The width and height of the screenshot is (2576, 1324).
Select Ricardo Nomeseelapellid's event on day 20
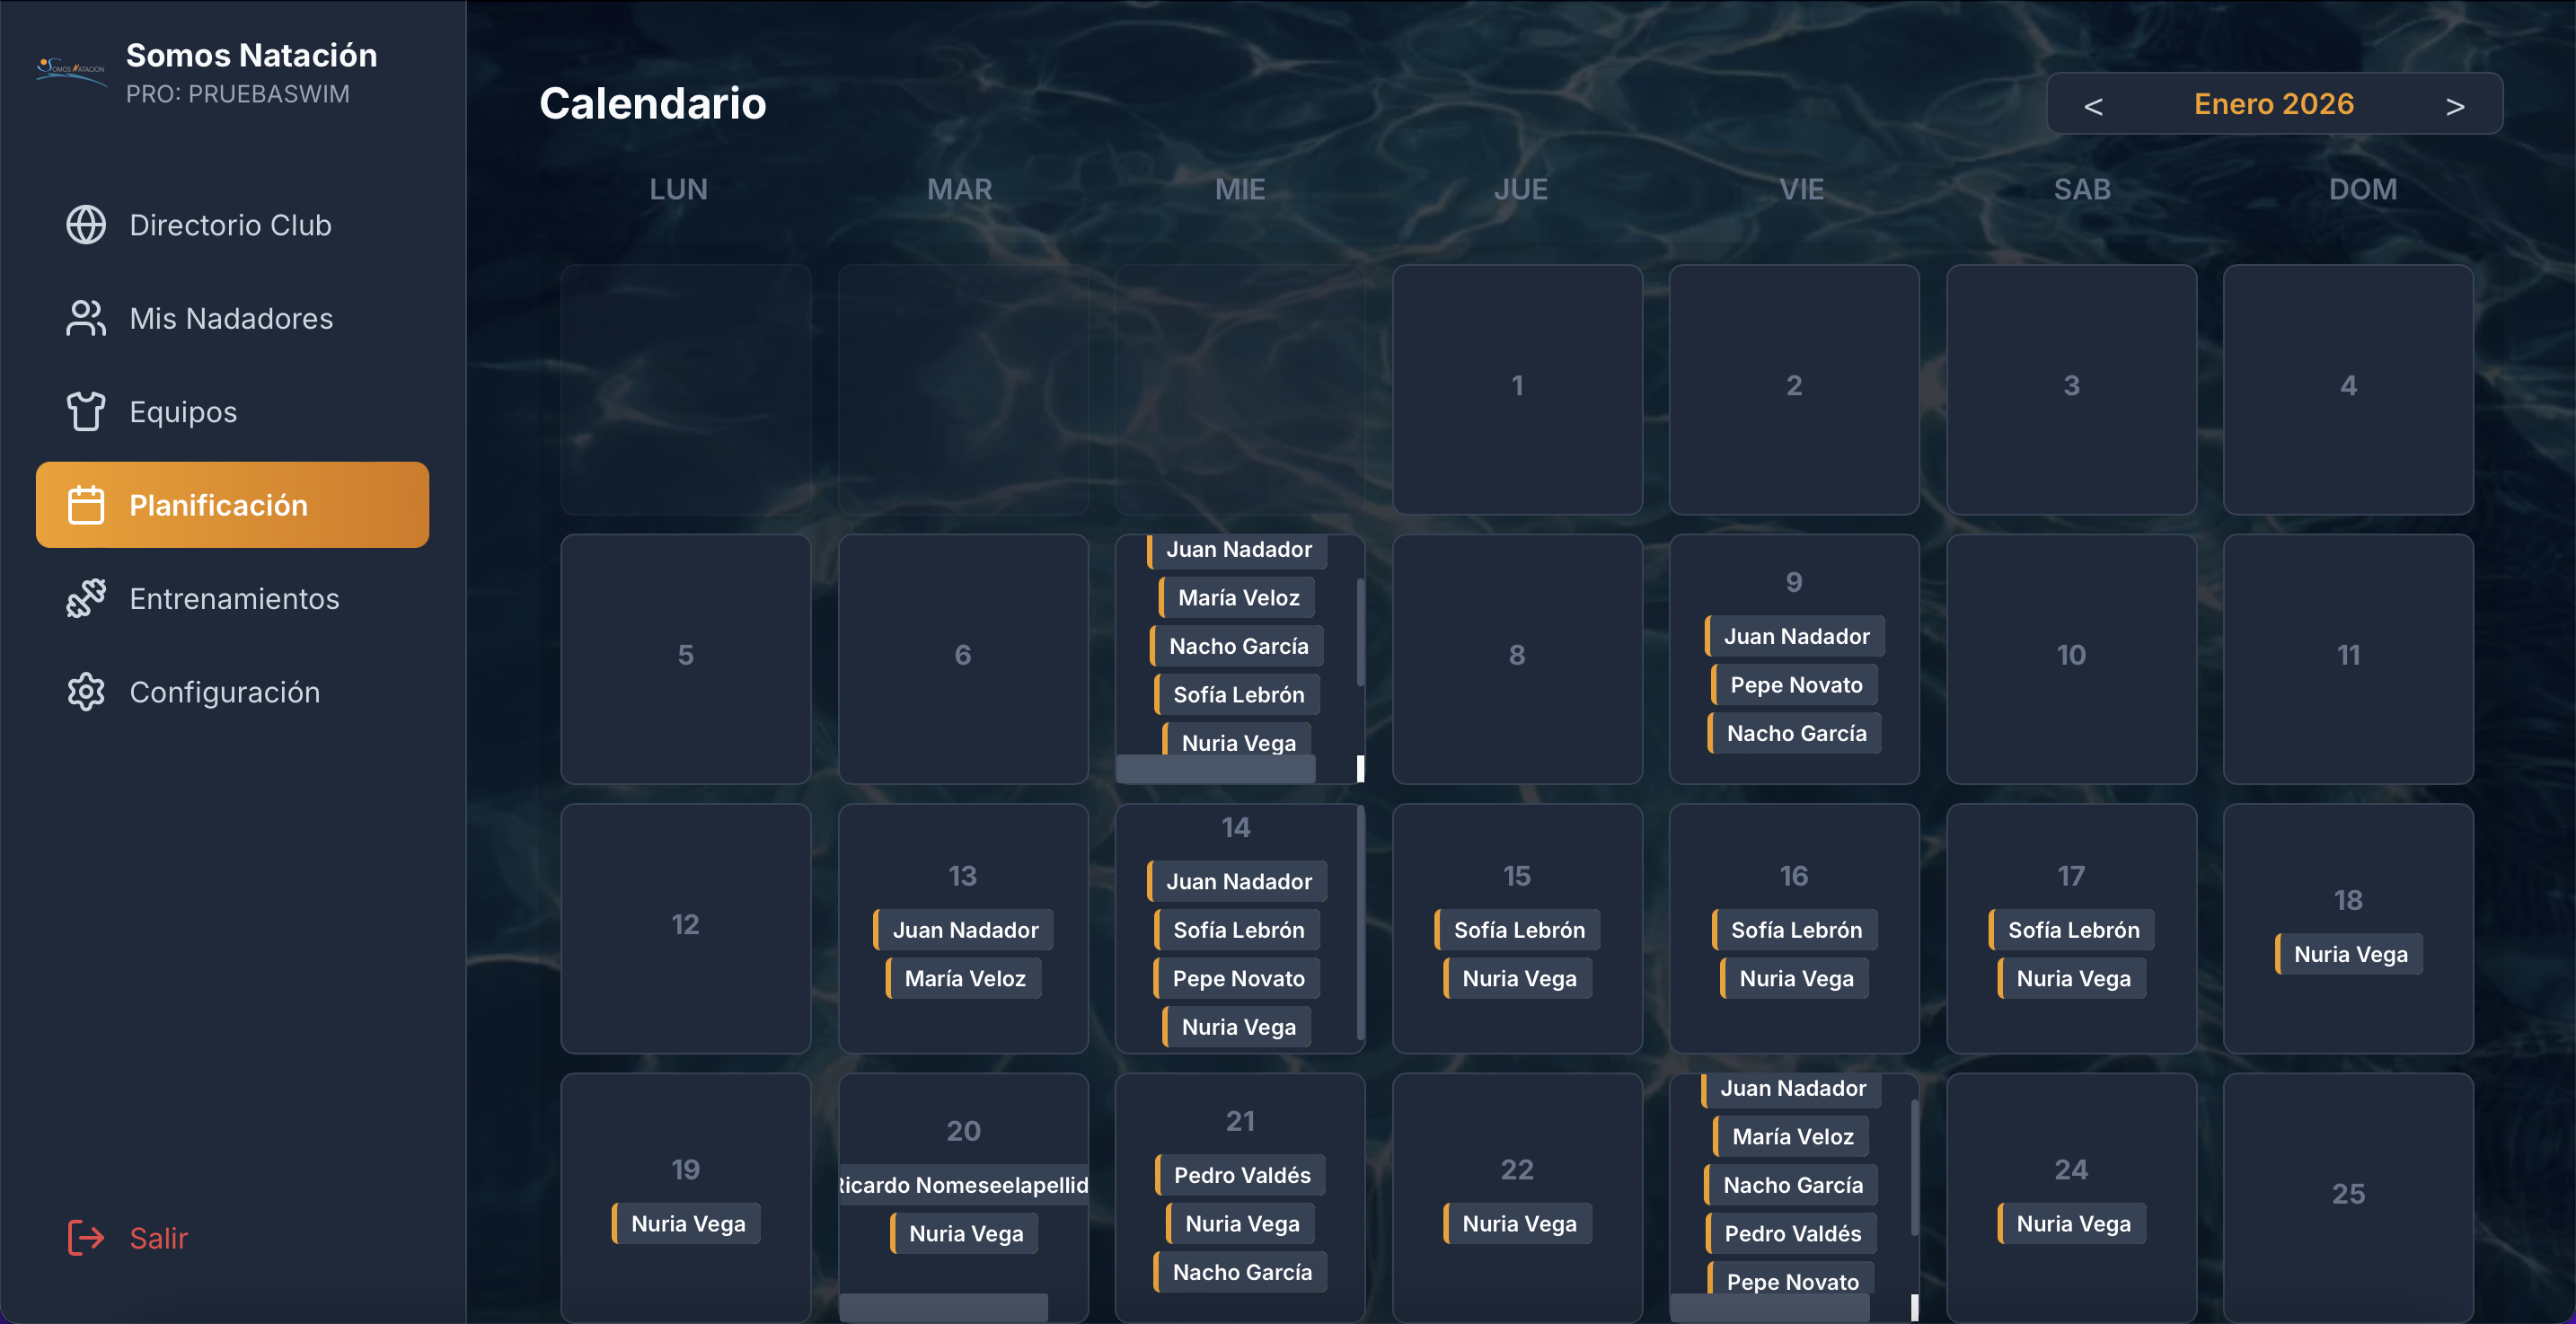(x=963, y=1185)
